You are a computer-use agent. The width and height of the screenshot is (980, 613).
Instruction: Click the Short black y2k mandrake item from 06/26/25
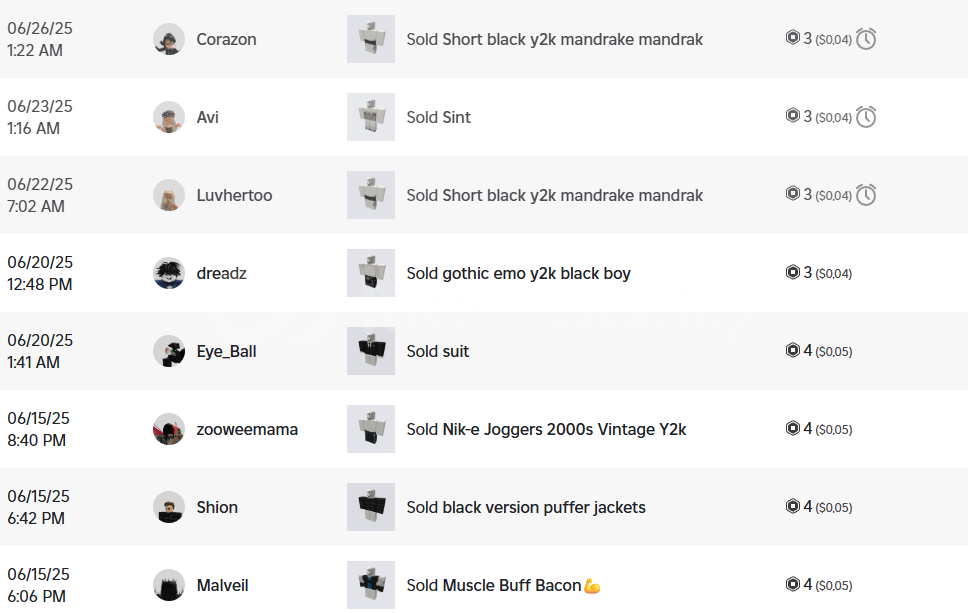(x=554, y=39)
